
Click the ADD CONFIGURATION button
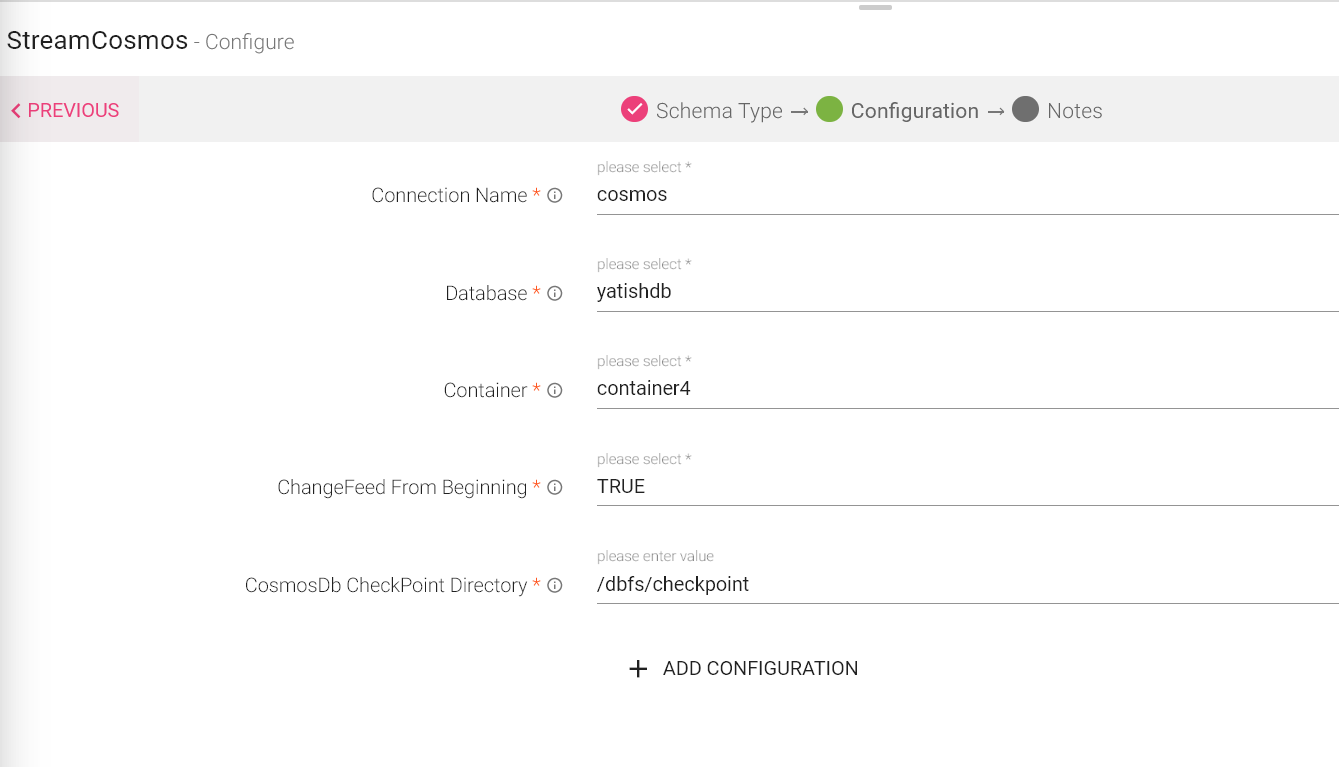[760, 669]
